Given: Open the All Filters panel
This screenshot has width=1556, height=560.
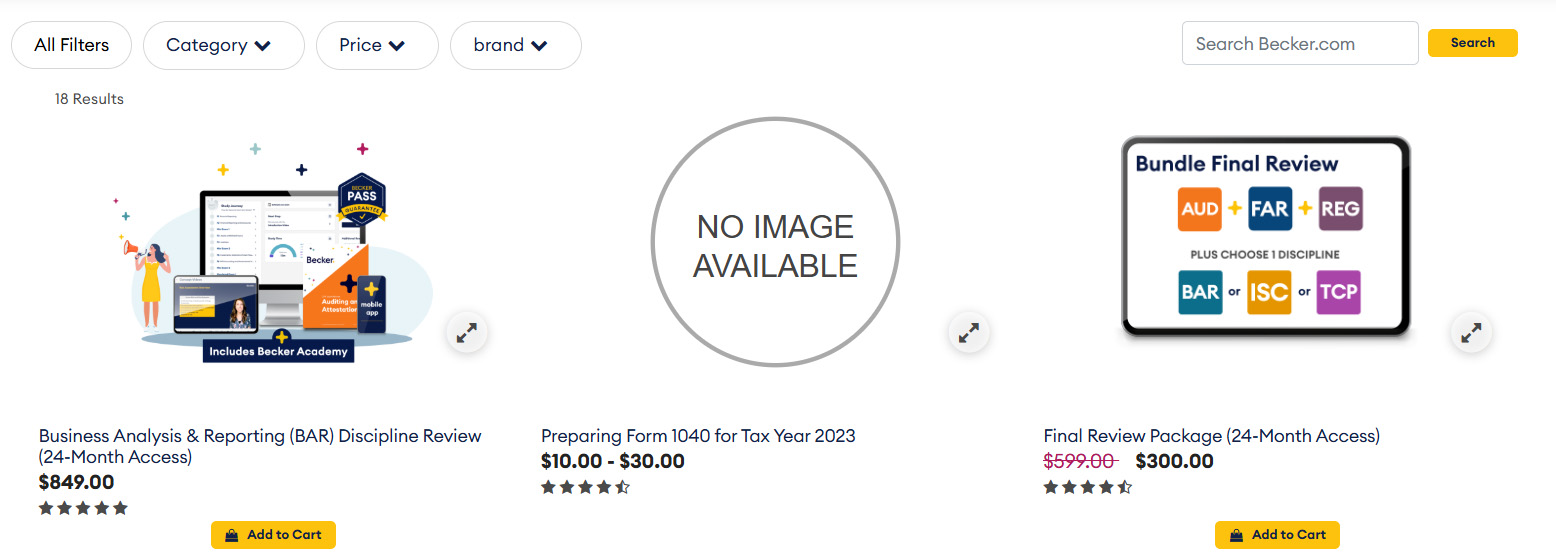Looking at the screenshot, I should pos(71,45).
